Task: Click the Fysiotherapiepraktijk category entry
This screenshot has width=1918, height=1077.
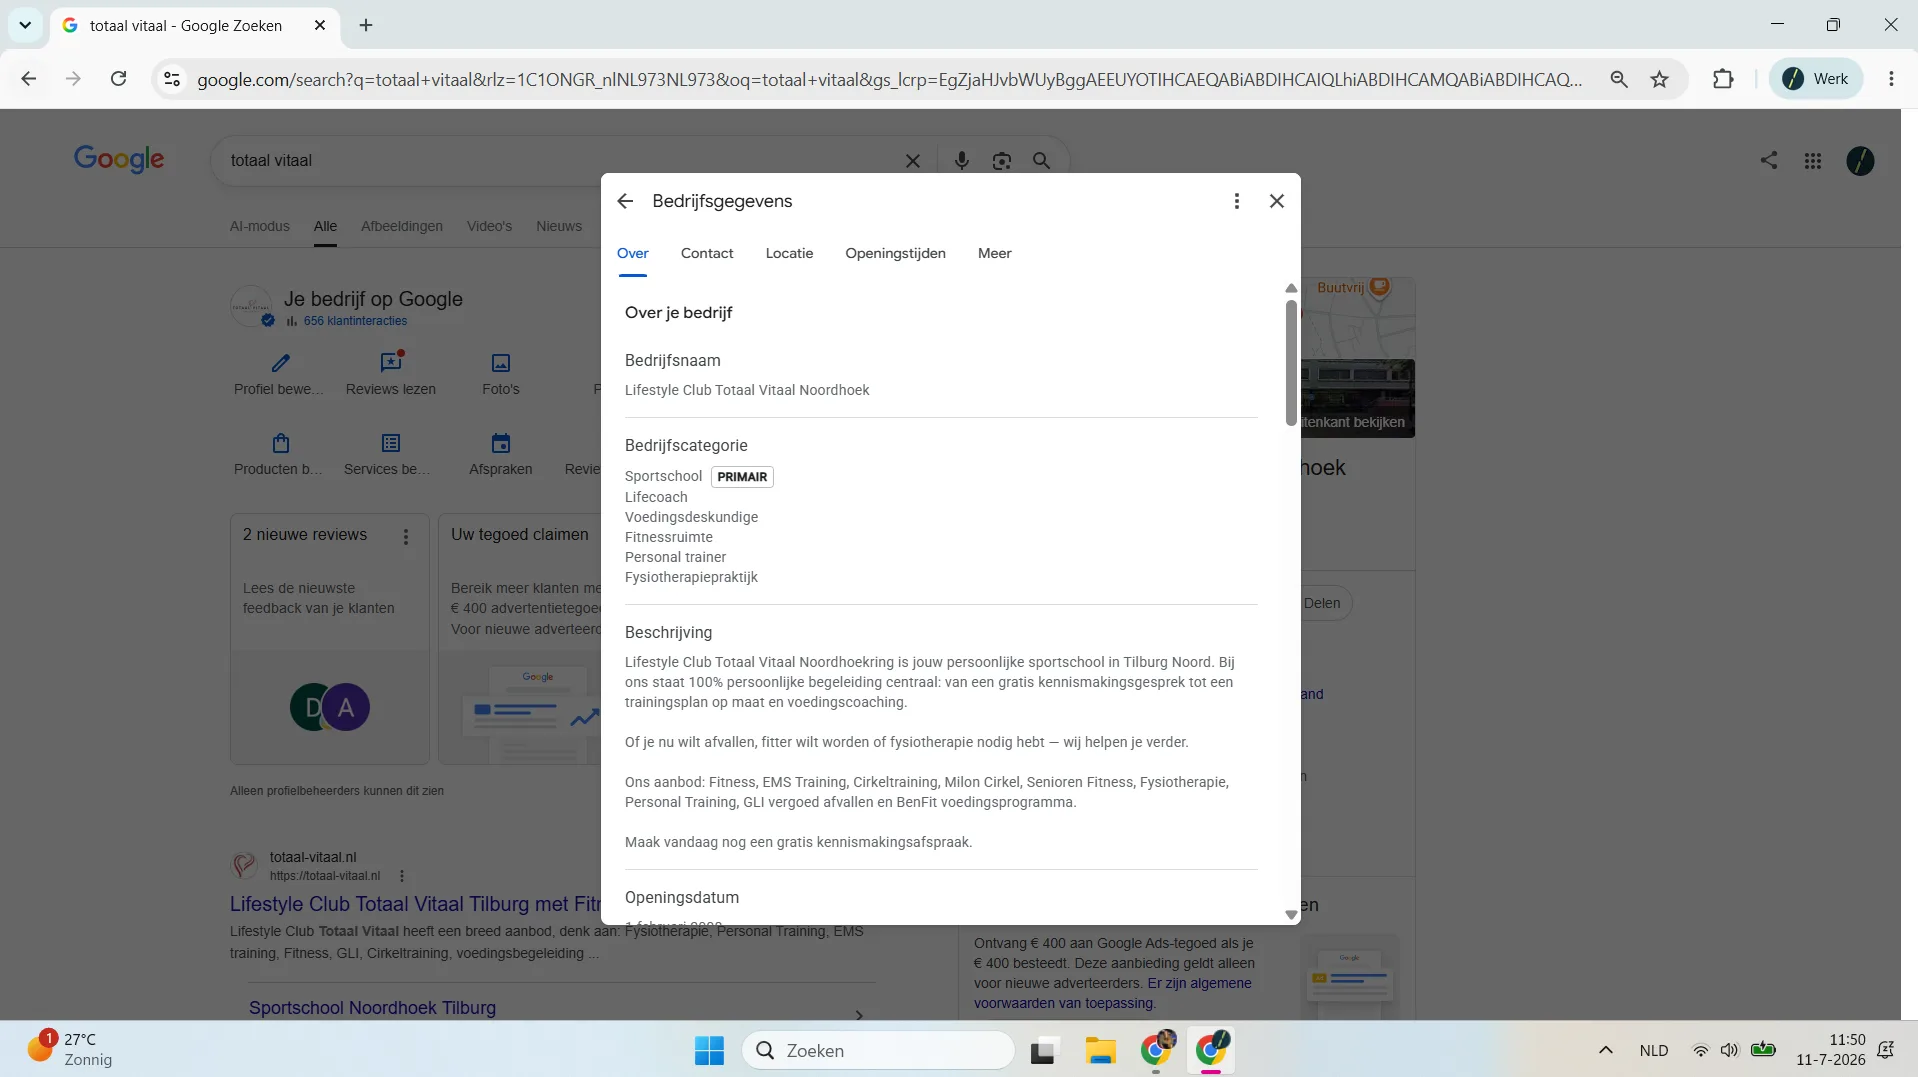Action: click(691, 577)
